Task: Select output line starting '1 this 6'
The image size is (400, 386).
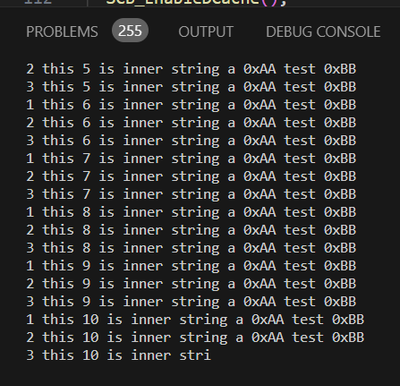Action: click(x=191, y=105)
